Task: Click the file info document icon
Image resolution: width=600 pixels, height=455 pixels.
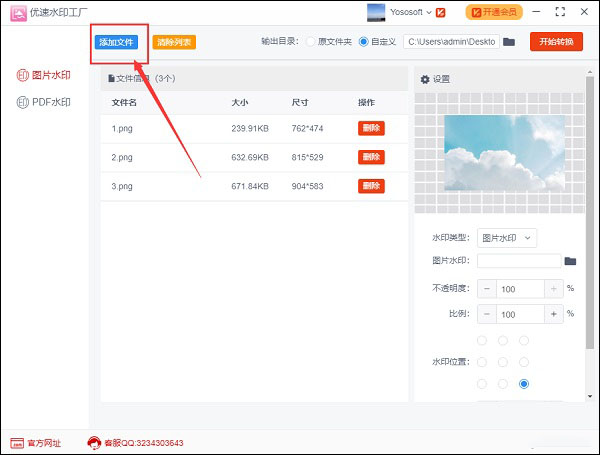Action: [x=111, y=78]
